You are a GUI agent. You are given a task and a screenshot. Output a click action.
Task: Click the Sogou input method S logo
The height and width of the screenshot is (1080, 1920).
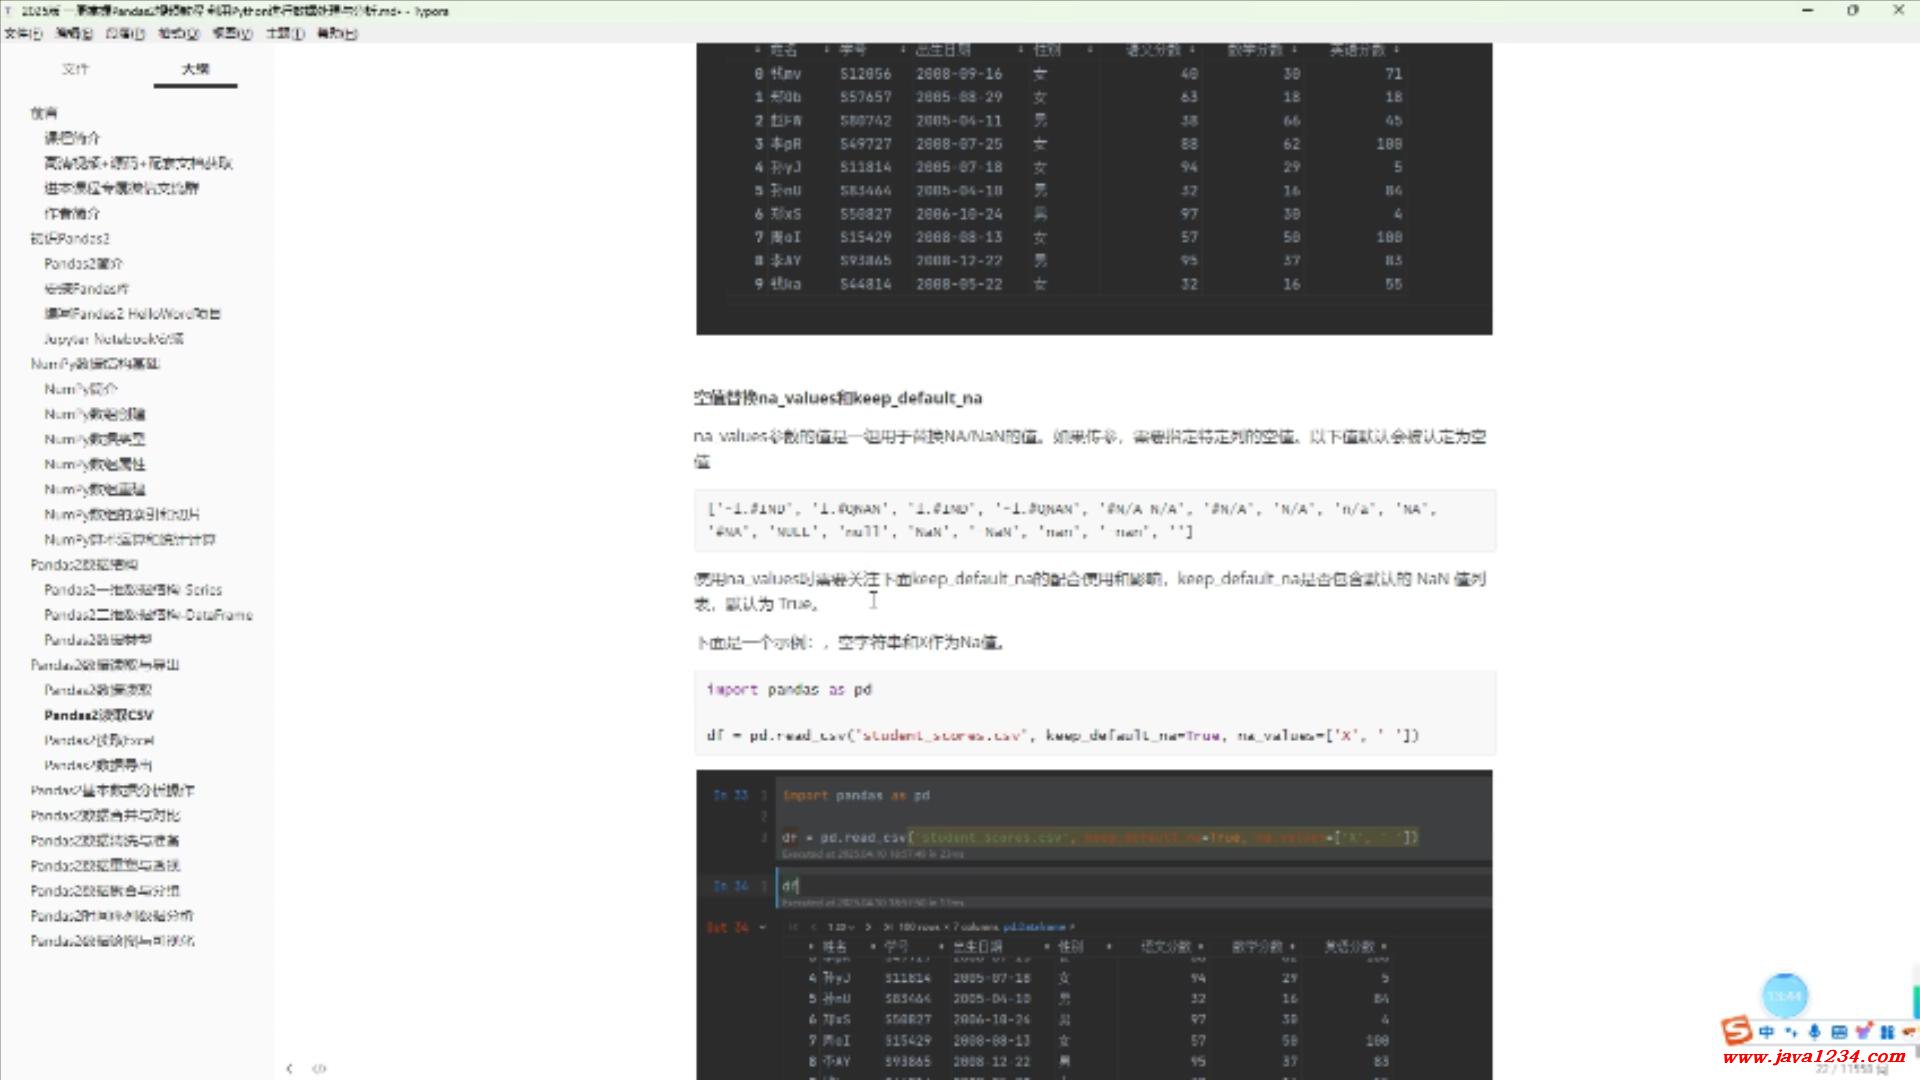pyautogui.click(x=1736, y=1030)
